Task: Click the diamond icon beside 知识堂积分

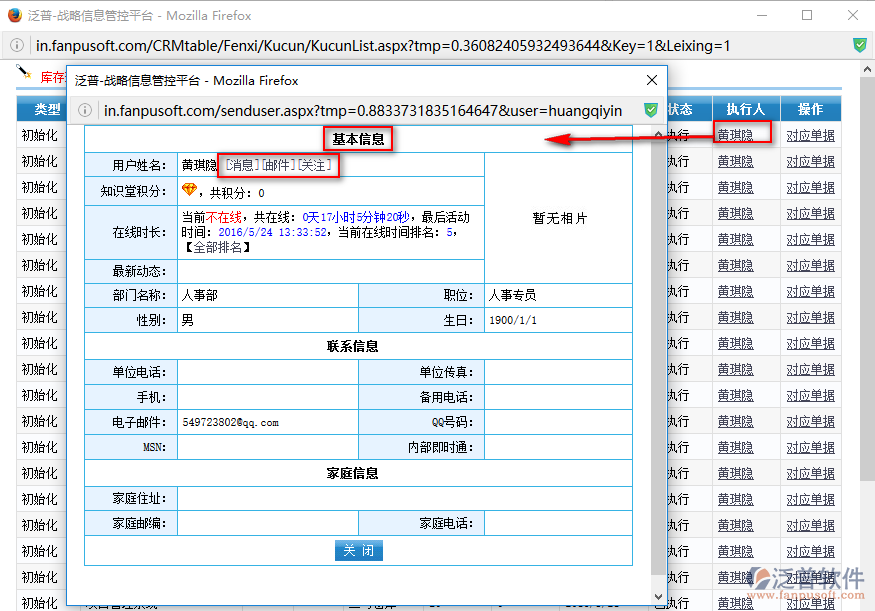Action: tap(189, 190)
